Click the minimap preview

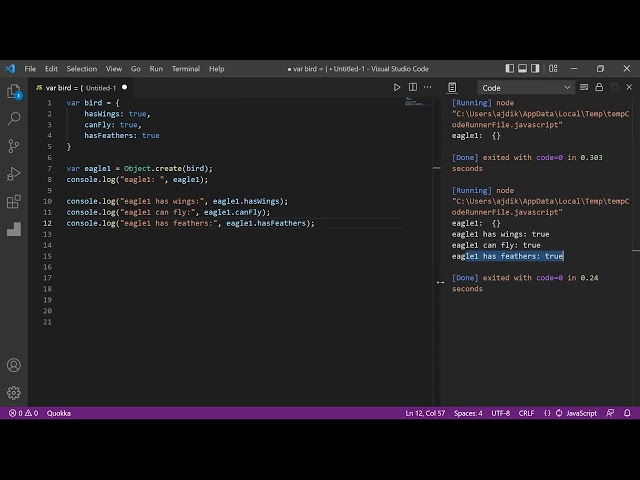coord(418,102)
